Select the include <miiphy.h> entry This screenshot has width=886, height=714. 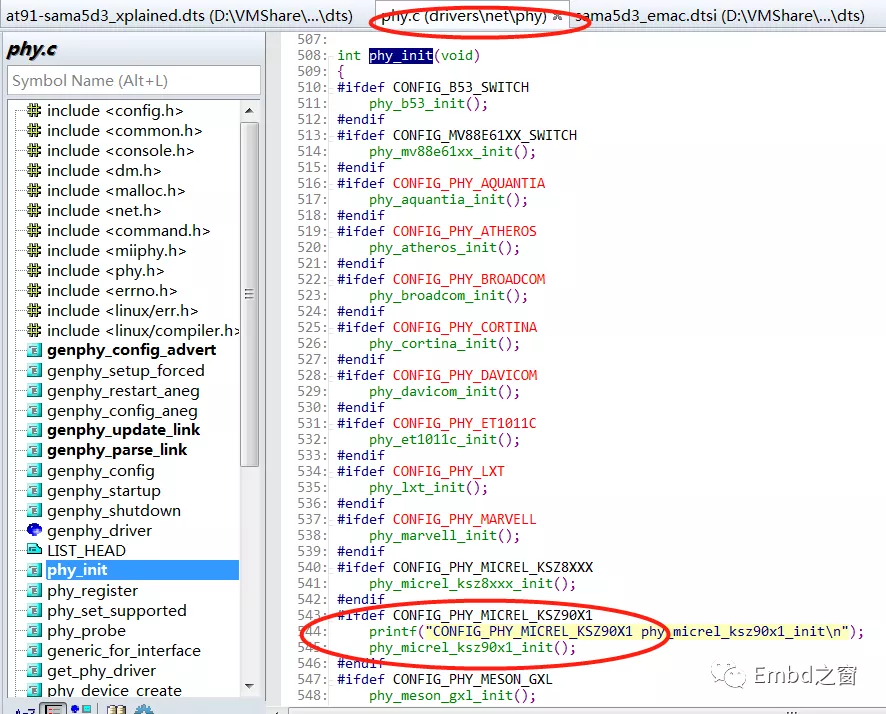click(x=116, y=250)
